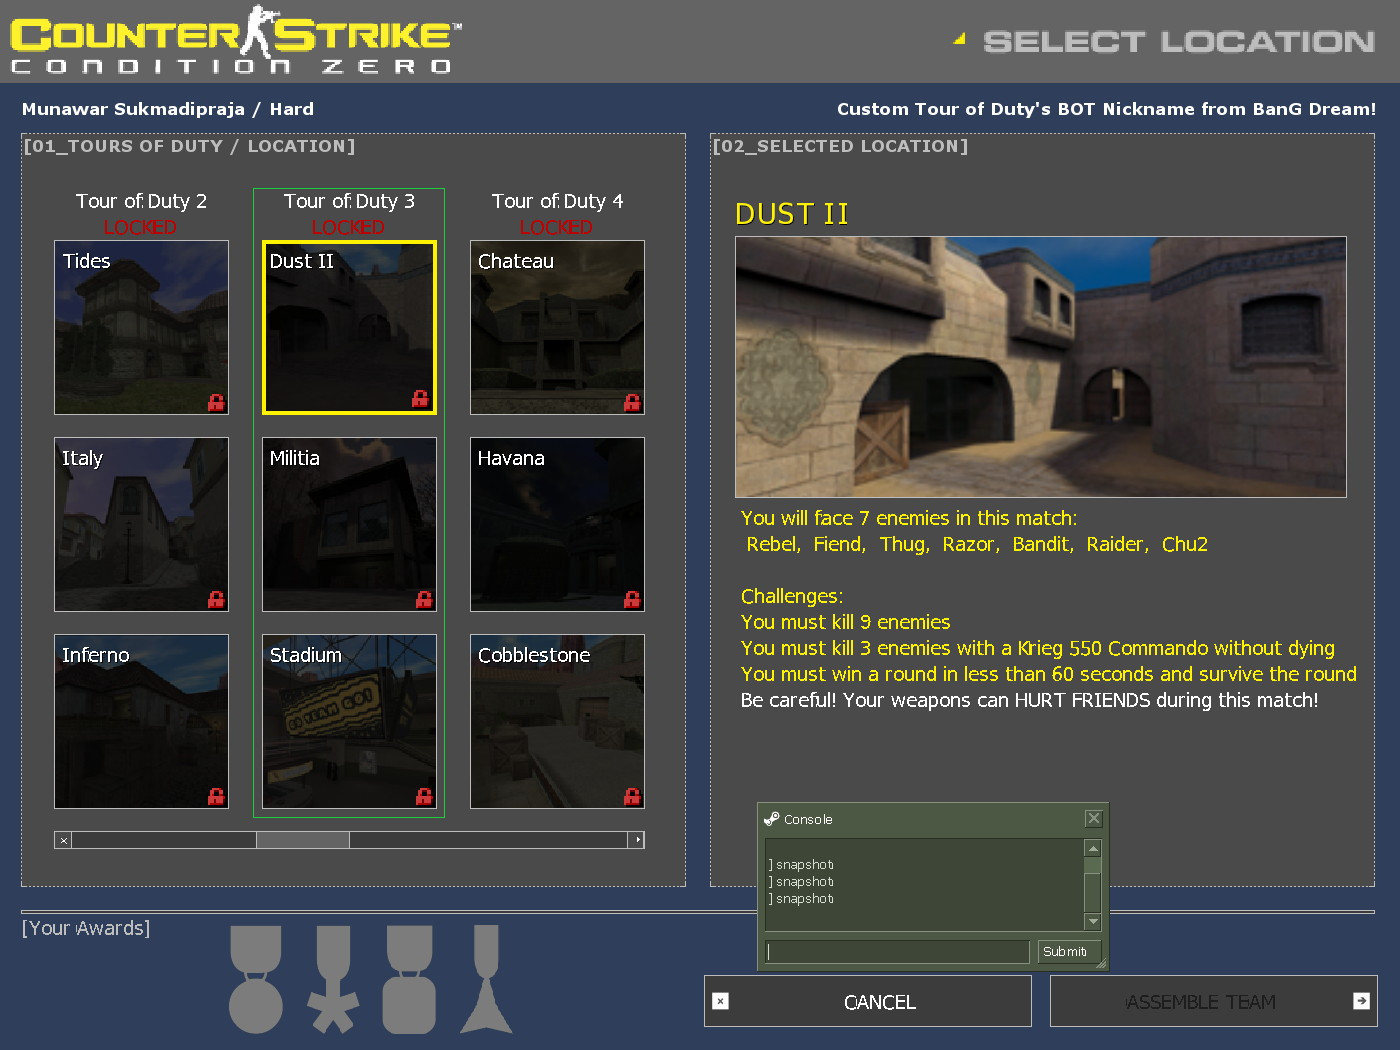Image resolution: width=1400 pixels, height=1050 pixels.
Task: Click the Steam icon in the Console title bar
Action: click(x=771, y=818)
